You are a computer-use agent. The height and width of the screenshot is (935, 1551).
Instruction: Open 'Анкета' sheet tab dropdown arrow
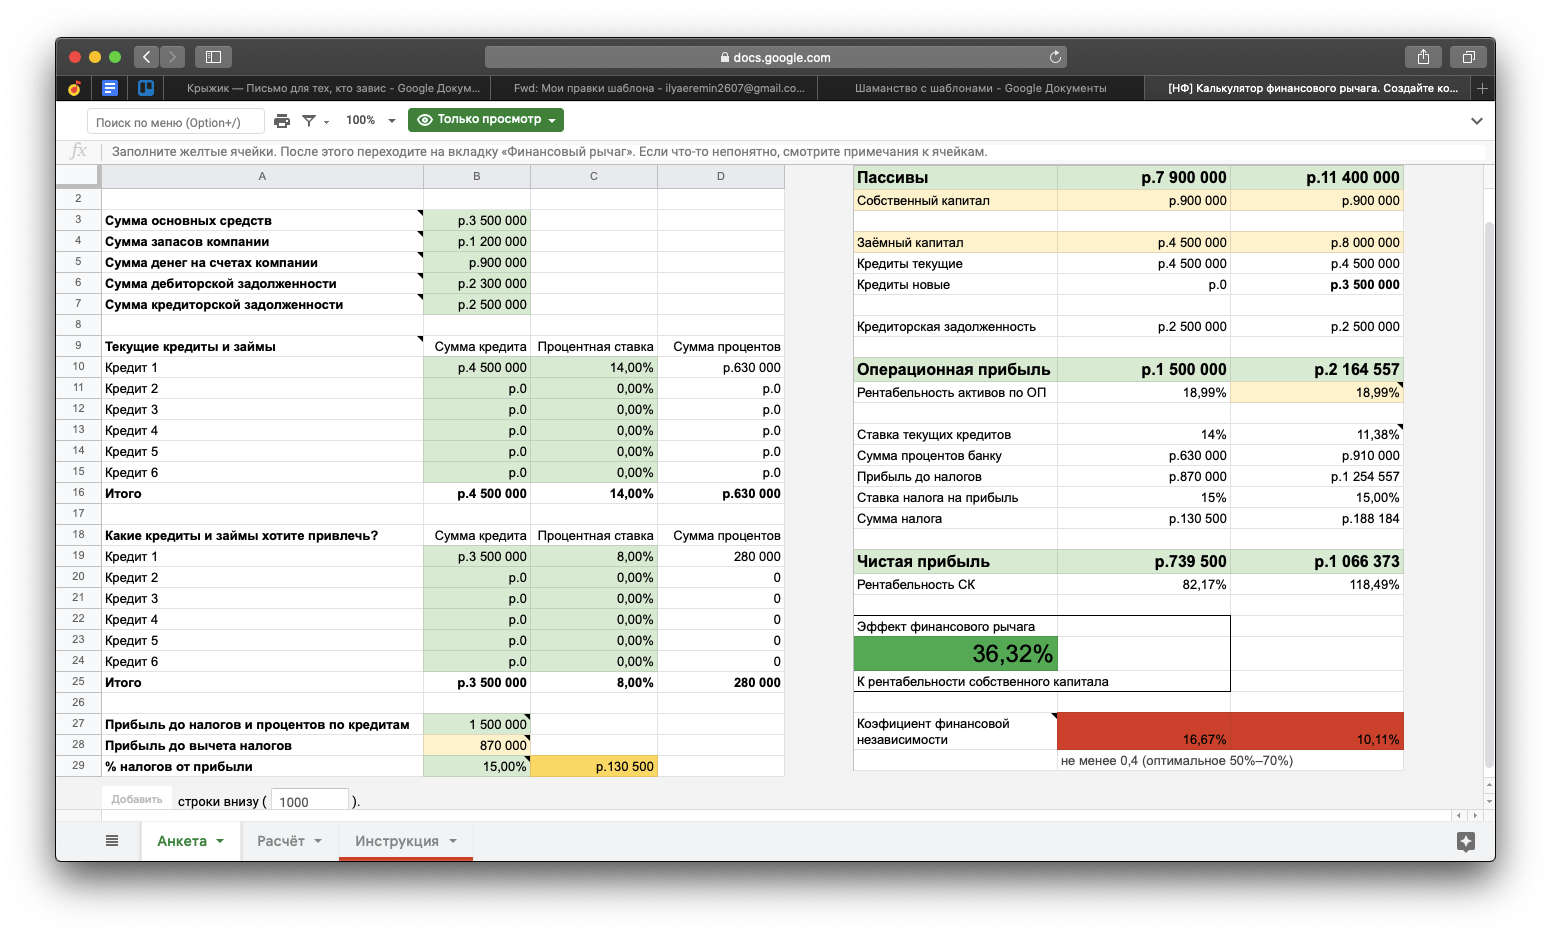[x=220, y=841]
